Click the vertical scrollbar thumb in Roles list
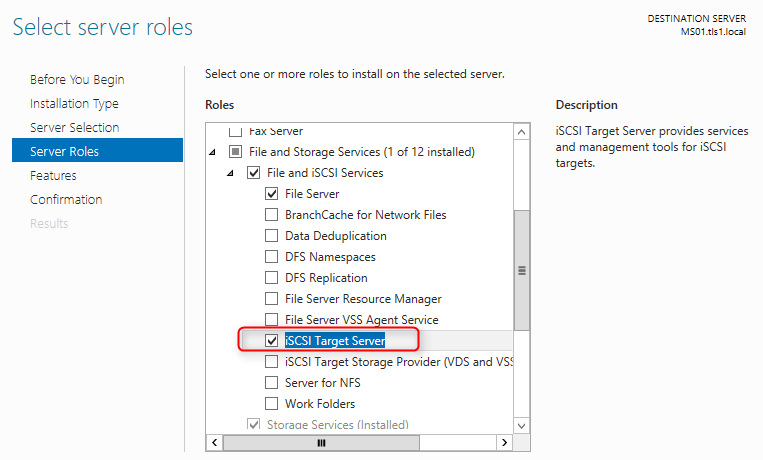Viewport: 763px width, 460px height. pos(522,271)
